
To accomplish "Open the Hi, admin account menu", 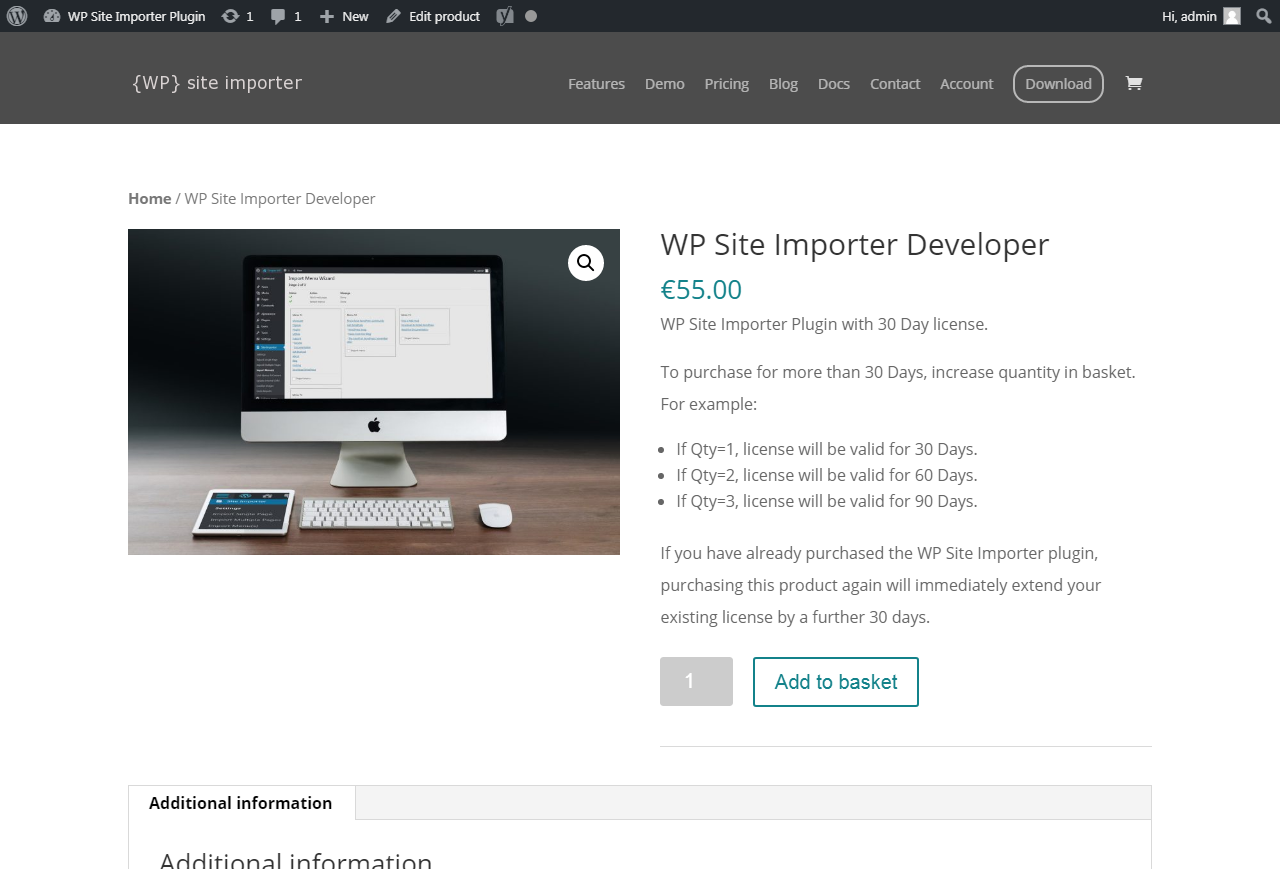I will (1201, 16).
